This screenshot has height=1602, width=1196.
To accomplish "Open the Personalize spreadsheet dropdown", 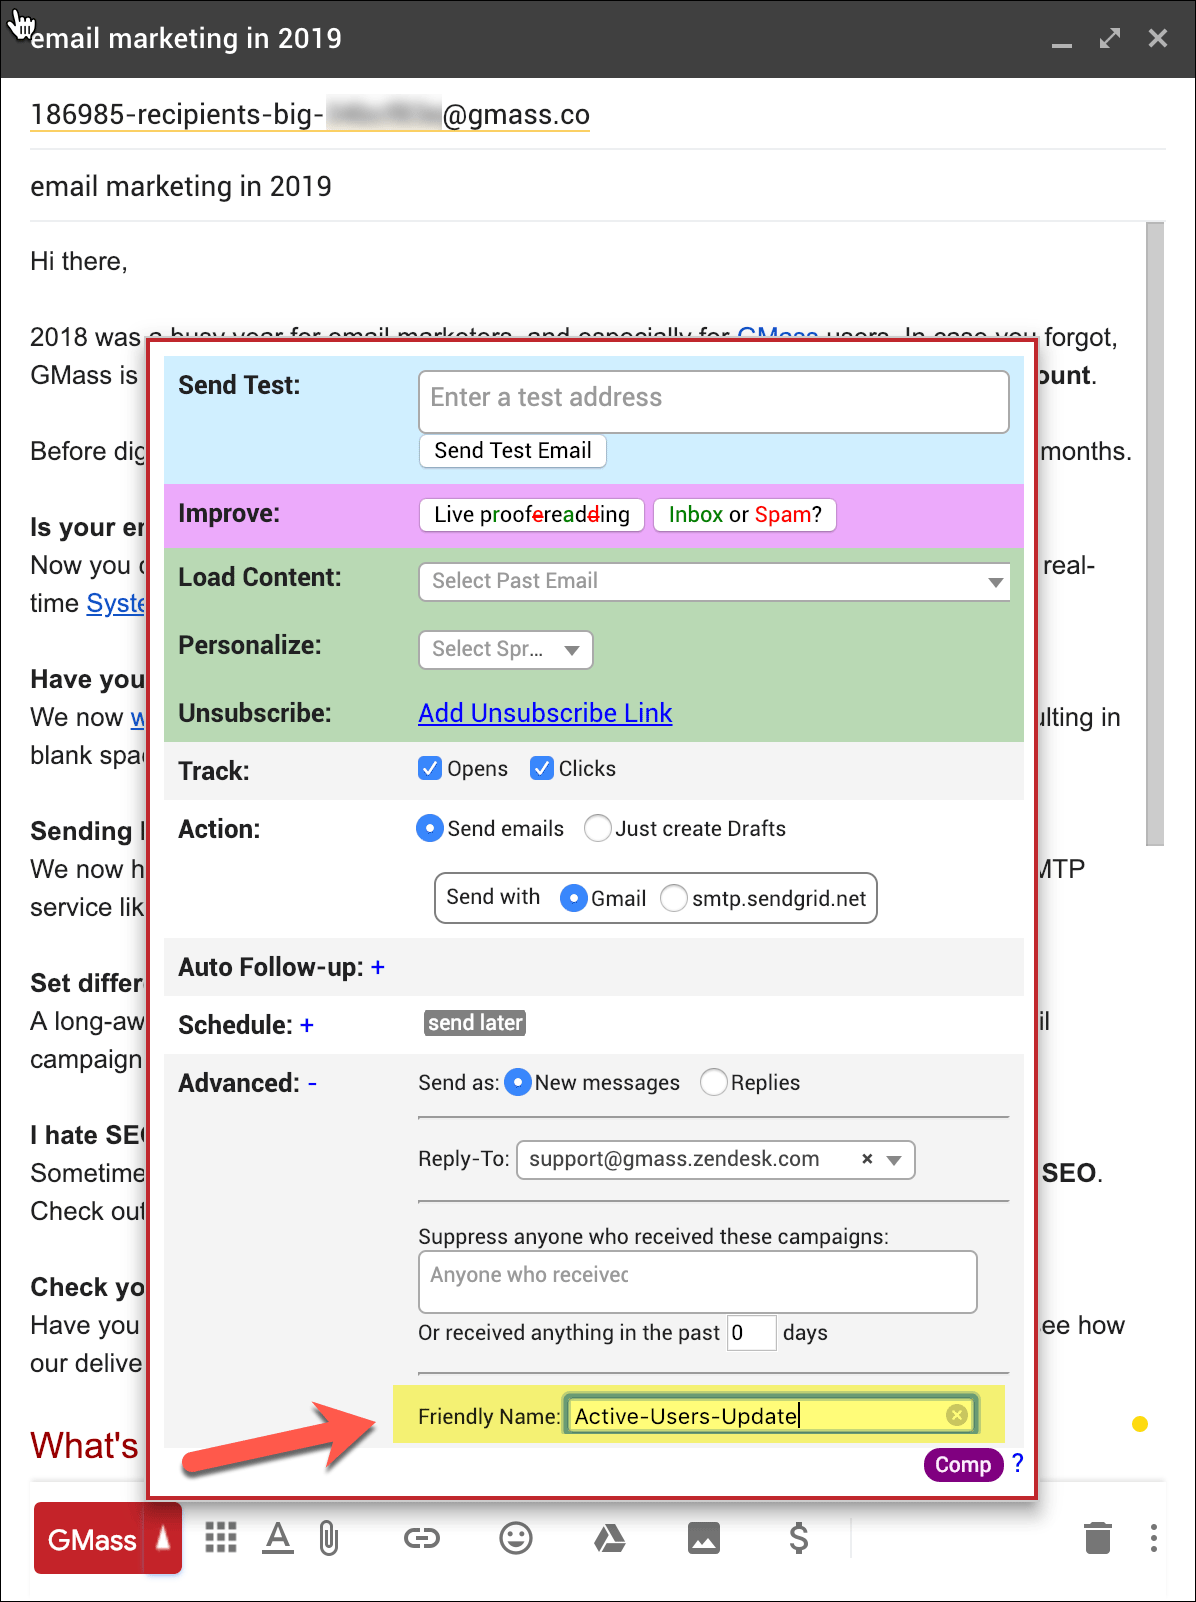I will [x=505, y=649].
